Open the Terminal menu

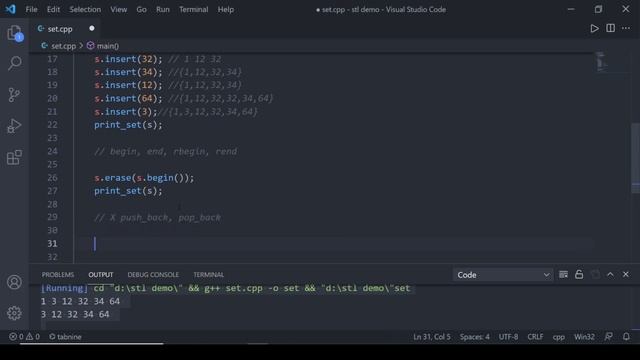point(193,9)
